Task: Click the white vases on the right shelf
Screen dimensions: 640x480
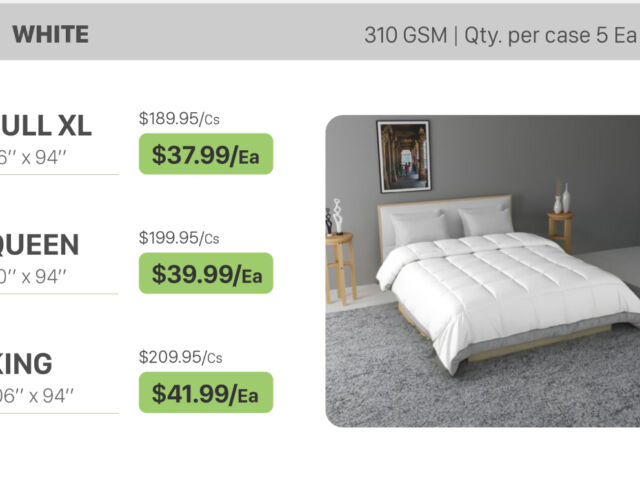Action: click(562, 199)
